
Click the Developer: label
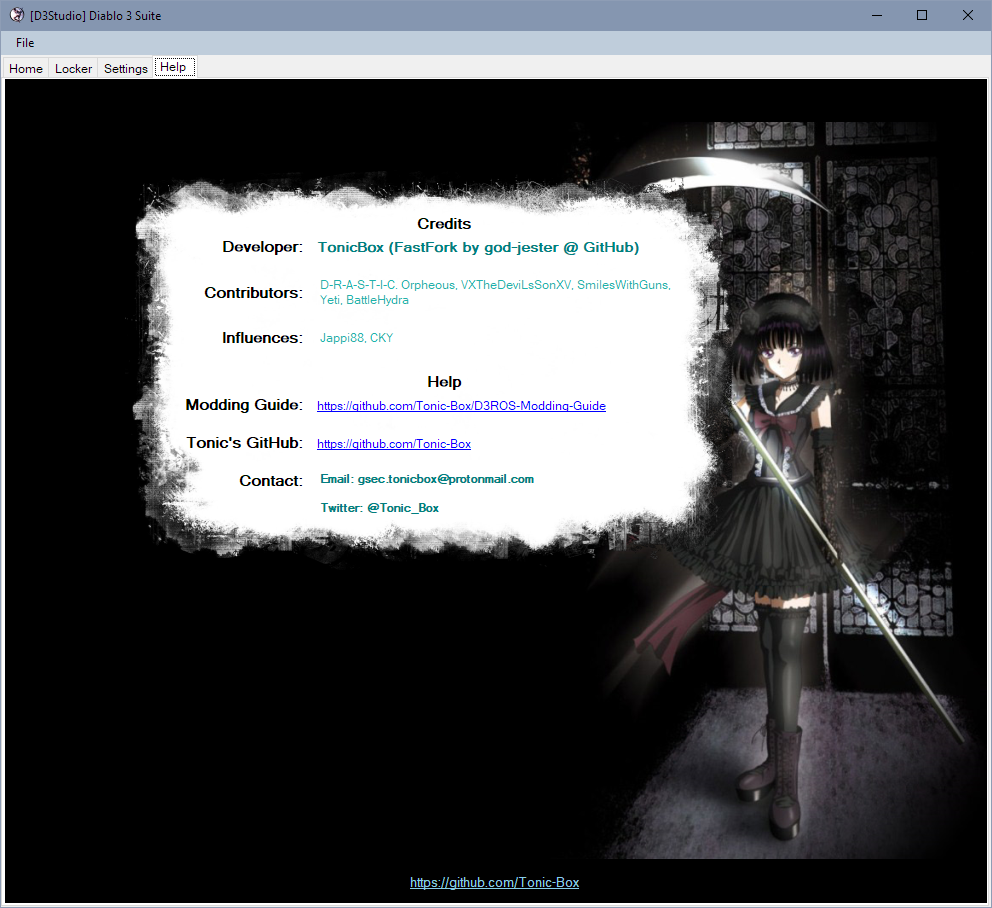tap(263, 247)
